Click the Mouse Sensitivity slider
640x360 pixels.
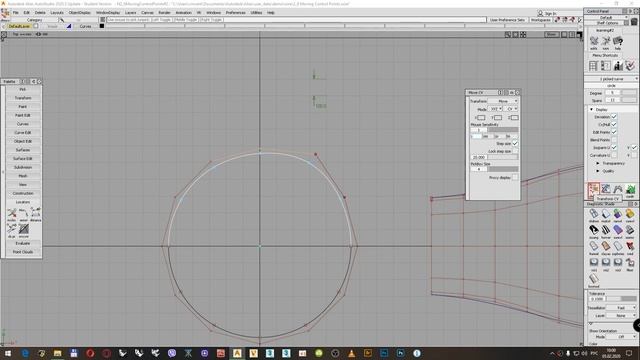coord(502,130)
